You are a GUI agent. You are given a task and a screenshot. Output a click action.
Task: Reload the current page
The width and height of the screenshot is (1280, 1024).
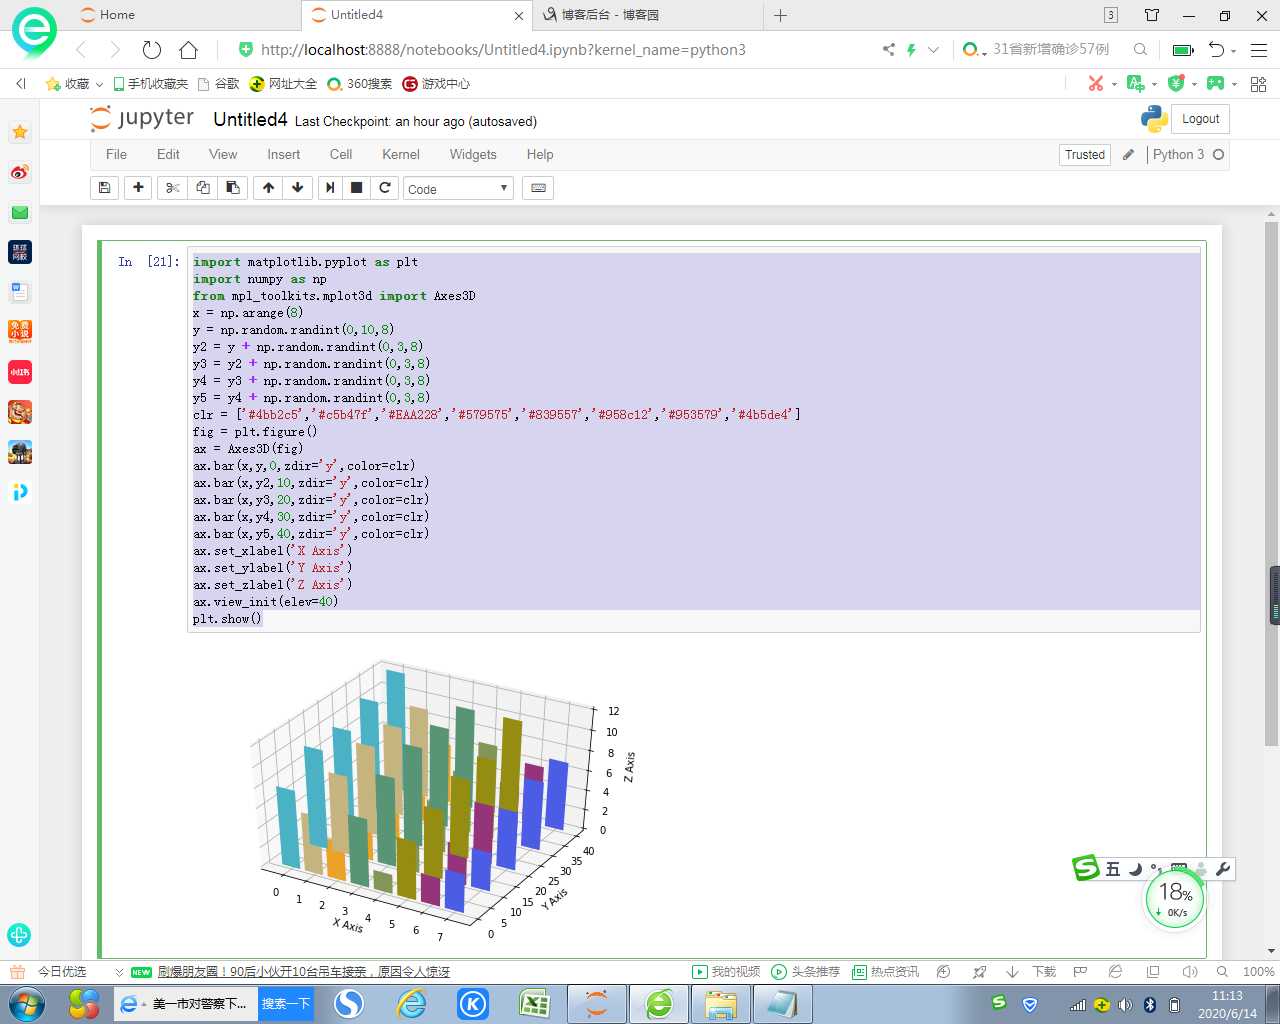pyautogui.click(x=152, y=50)
